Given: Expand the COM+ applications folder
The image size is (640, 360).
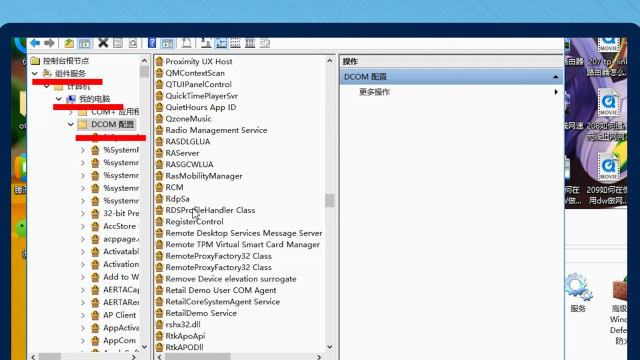Looking at the screenshot, I should [x=71, y=112].
